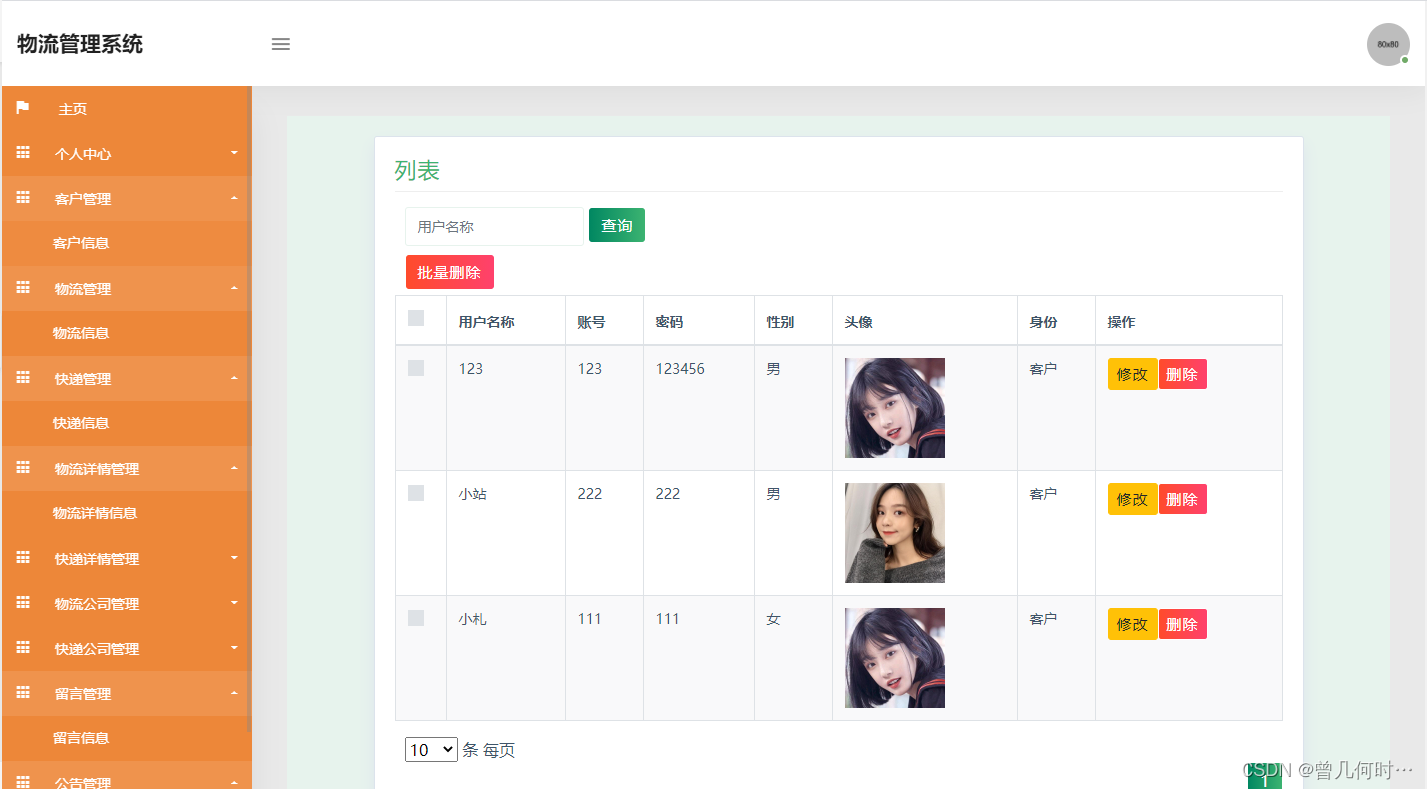The width and height of the screenshot is (1427, 789).
Task: Click the grid icon beside 快递详情管理
Action: click(x=23, y=558)
